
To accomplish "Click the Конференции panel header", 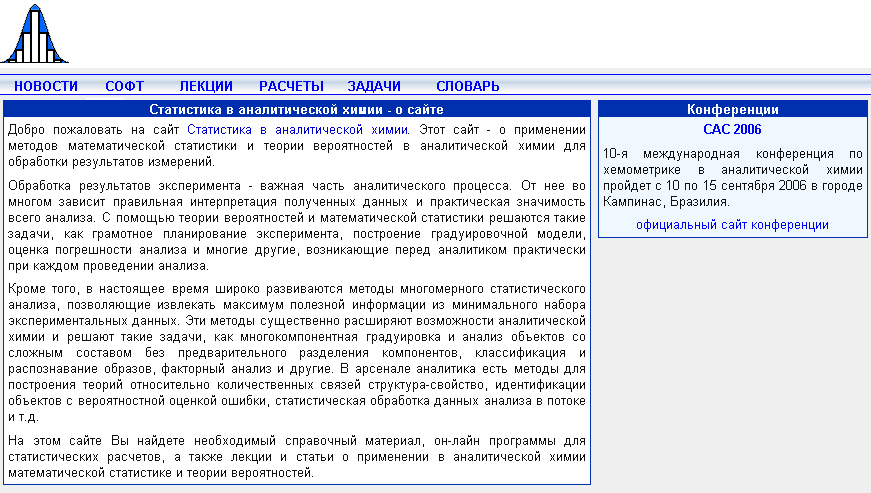I will click(733, 109).
